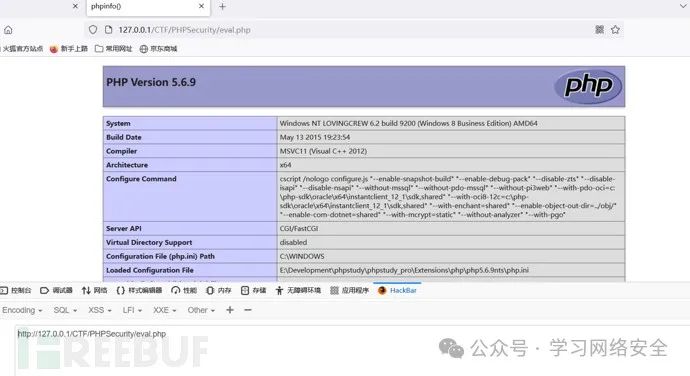
Task: Expand the LFI dropdown in HackBar
Action: 132,310
